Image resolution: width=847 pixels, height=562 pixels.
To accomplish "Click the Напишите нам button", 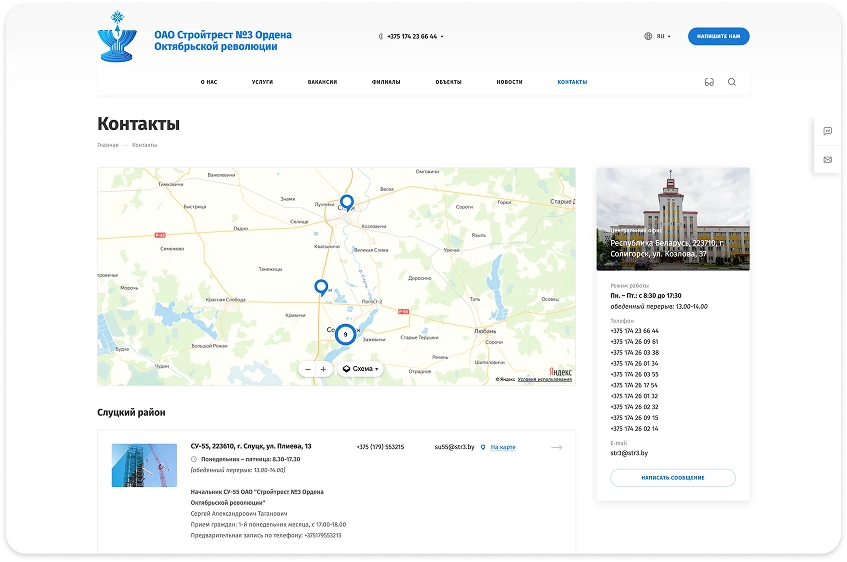I will [718, 36].
